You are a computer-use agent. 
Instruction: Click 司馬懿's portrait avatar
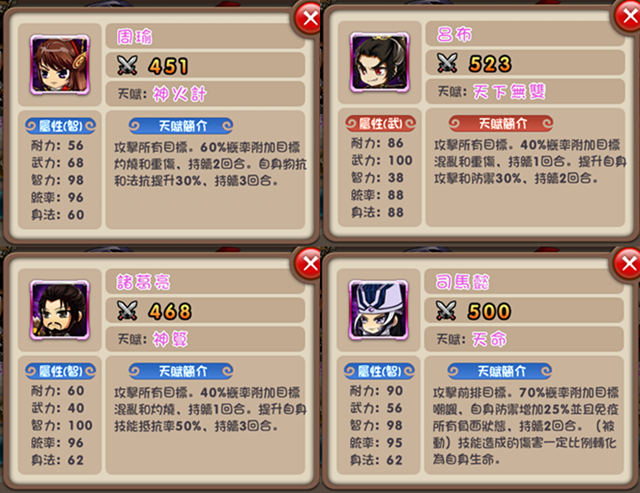(378, 310)
